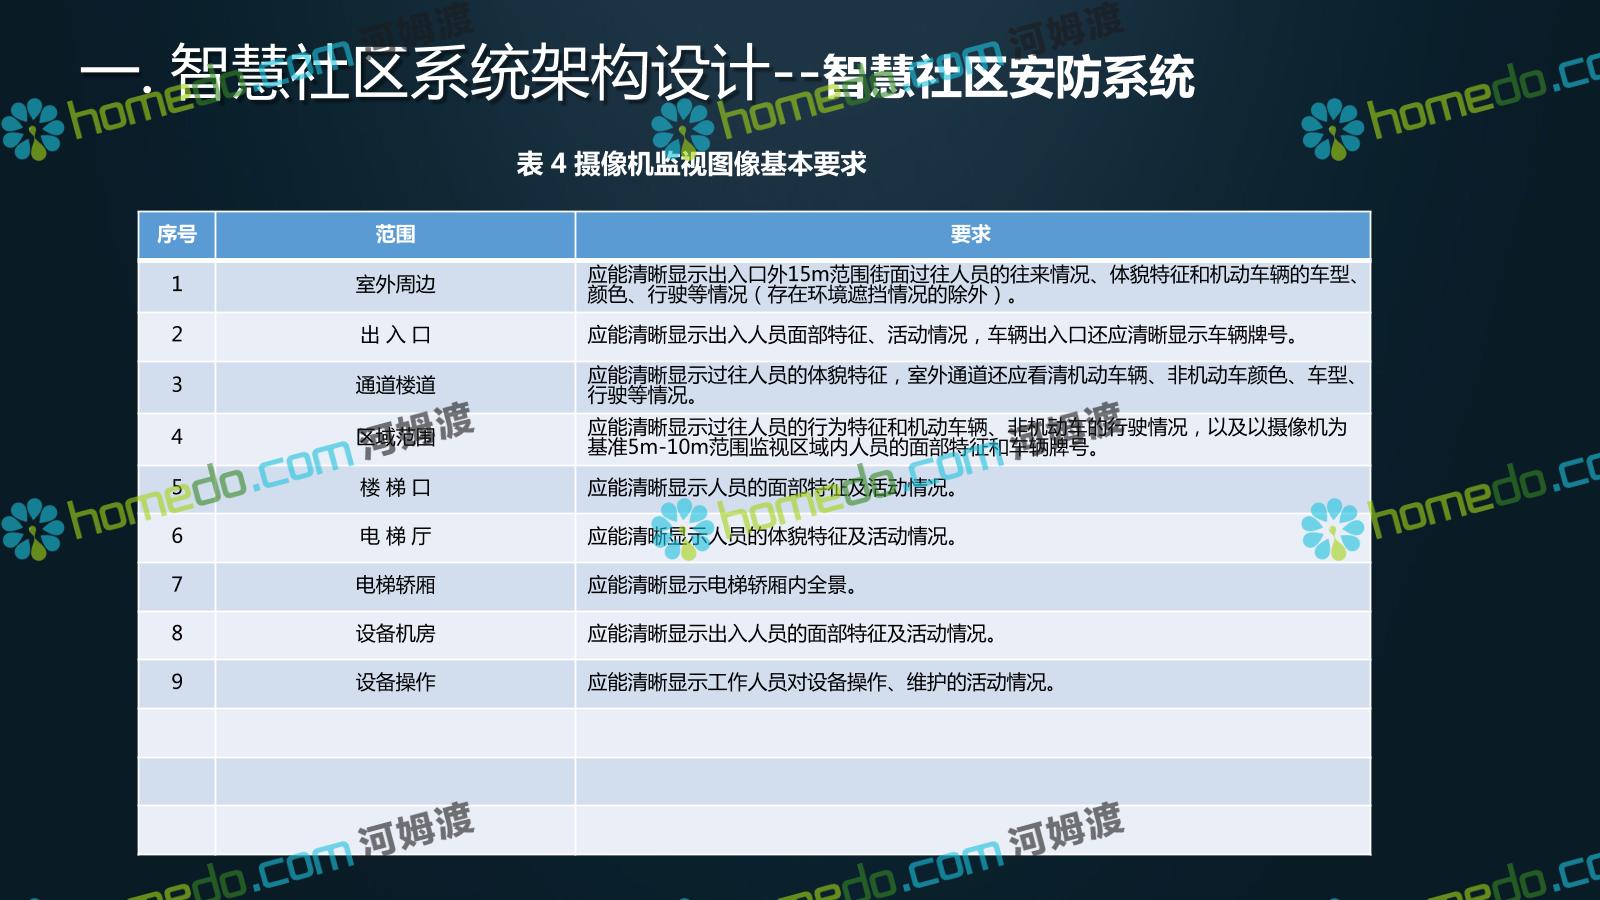Select the 电梯厅 cell
The height and width of the screenshot is (900, 1600).
(395, 537)
